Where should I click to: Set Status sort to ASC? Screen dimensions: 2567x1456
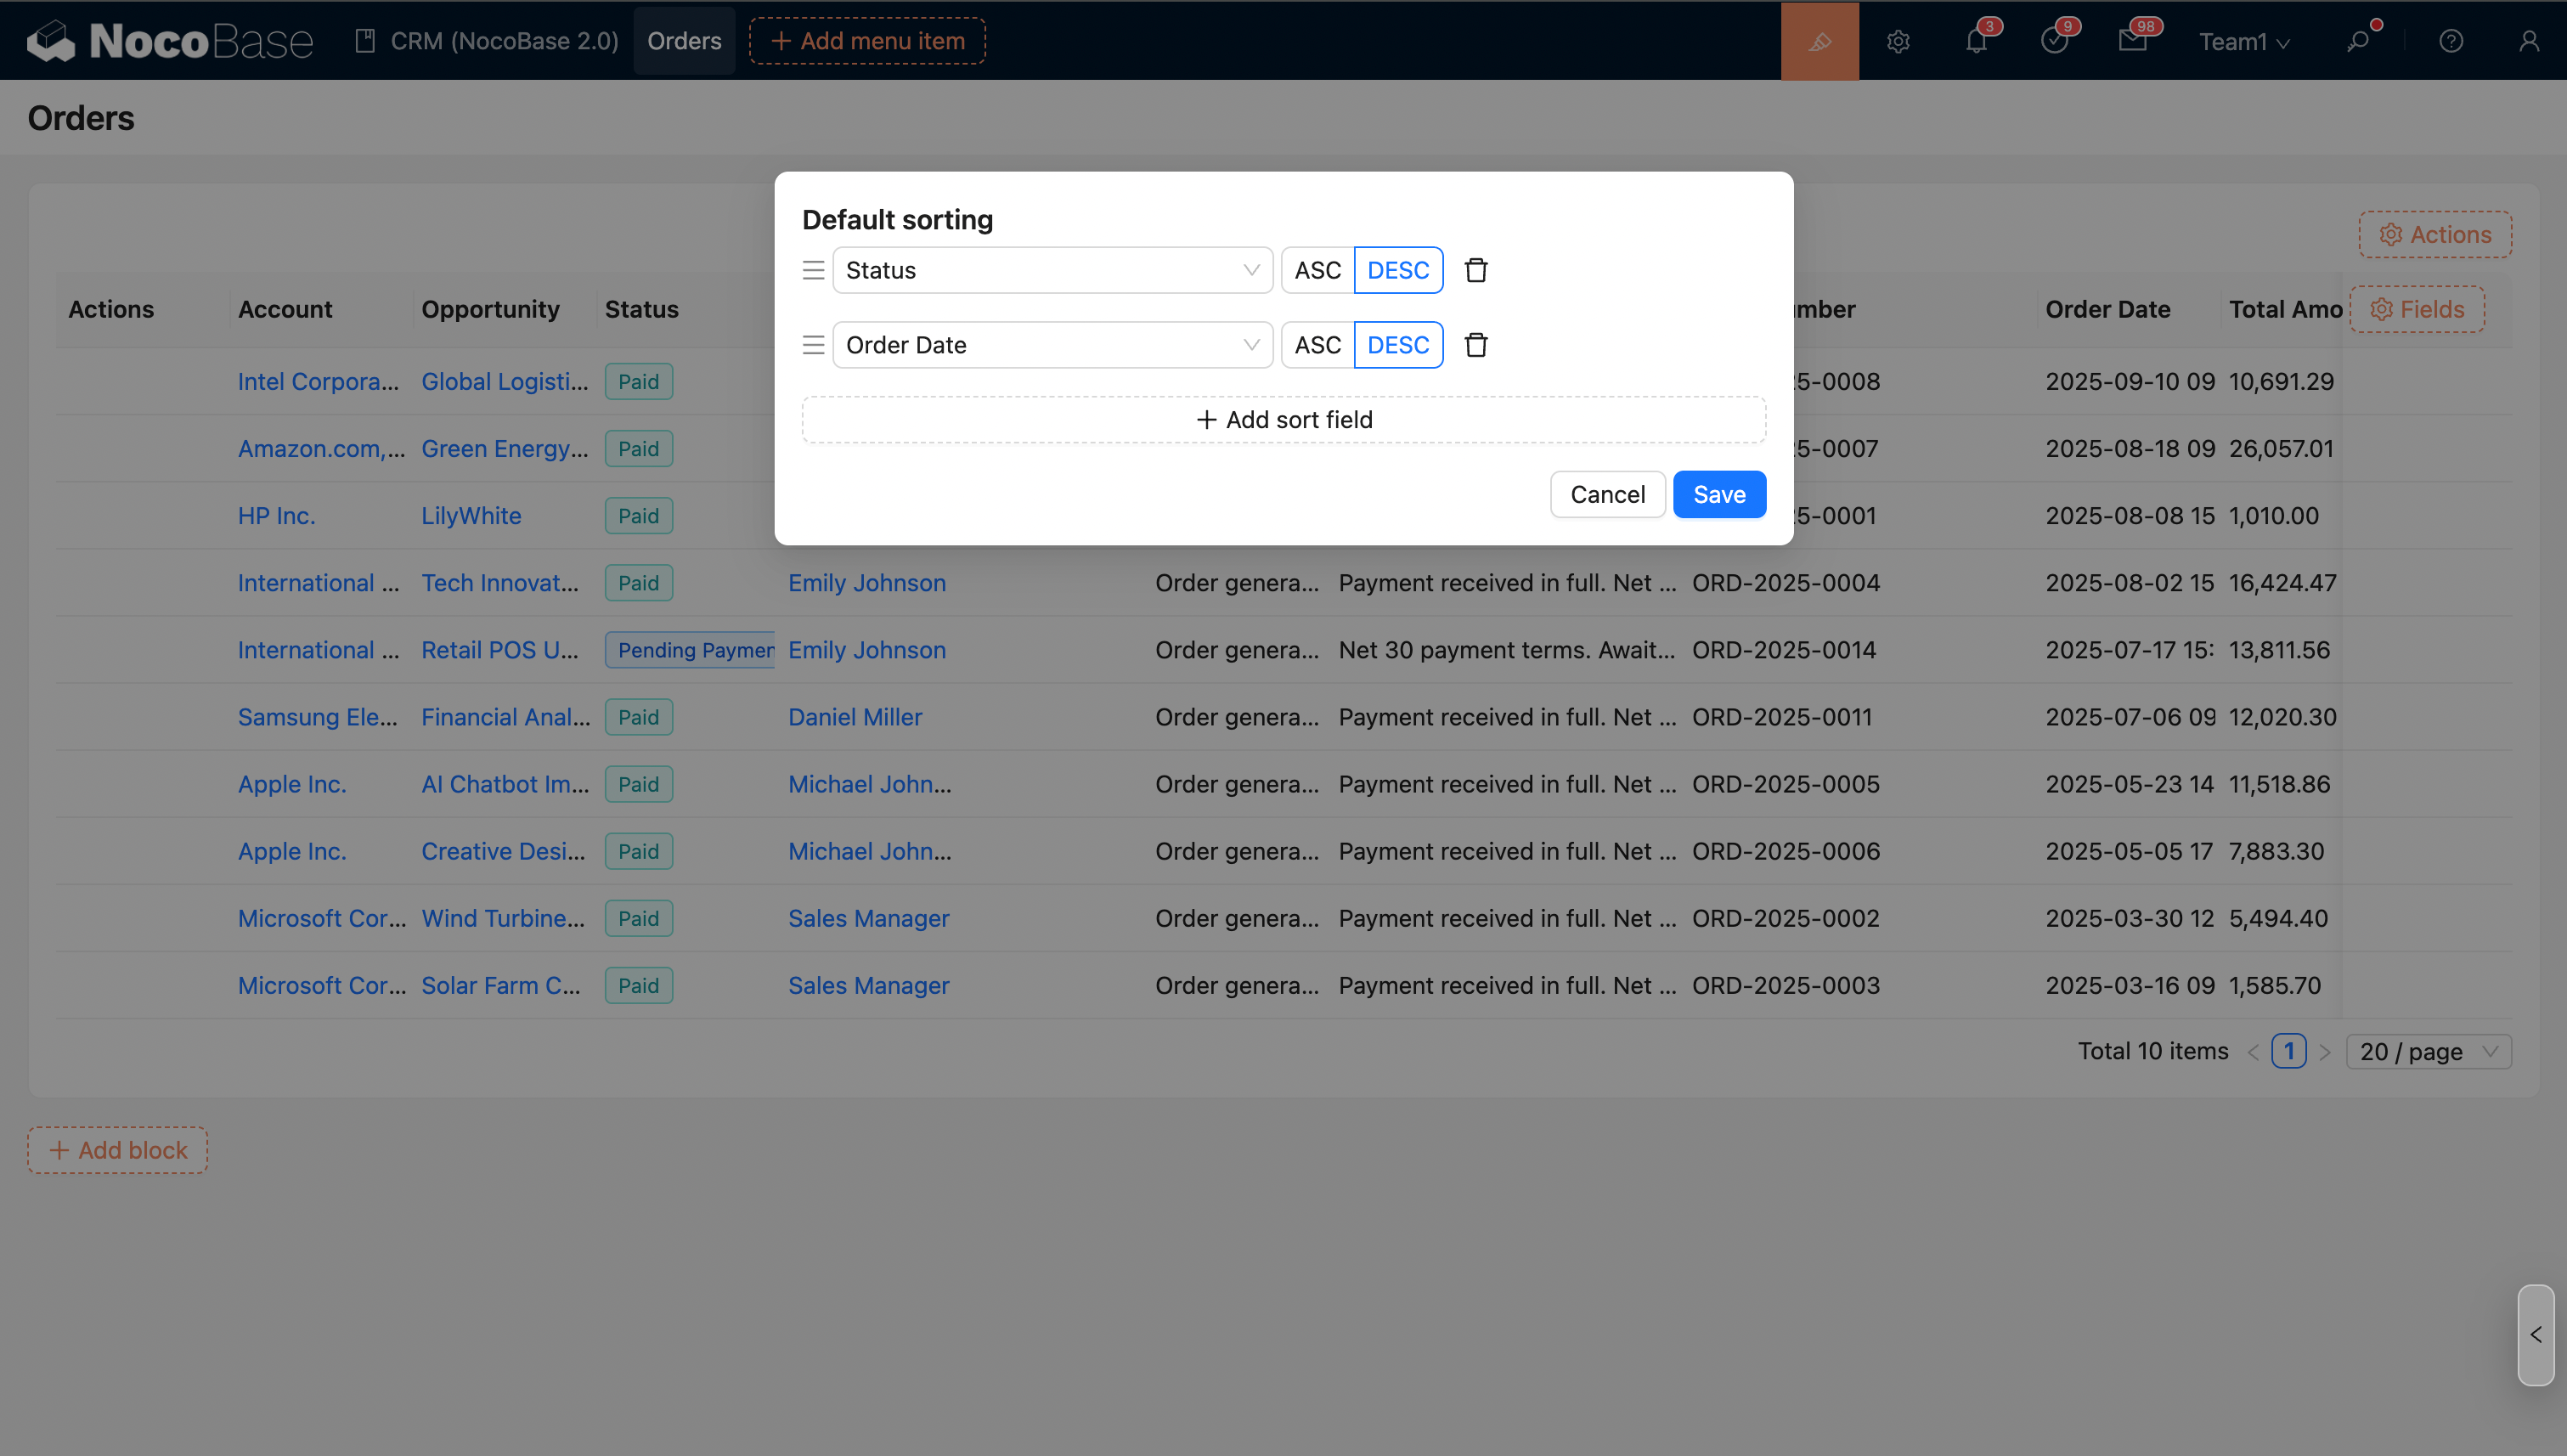[x=1317, y=270]
